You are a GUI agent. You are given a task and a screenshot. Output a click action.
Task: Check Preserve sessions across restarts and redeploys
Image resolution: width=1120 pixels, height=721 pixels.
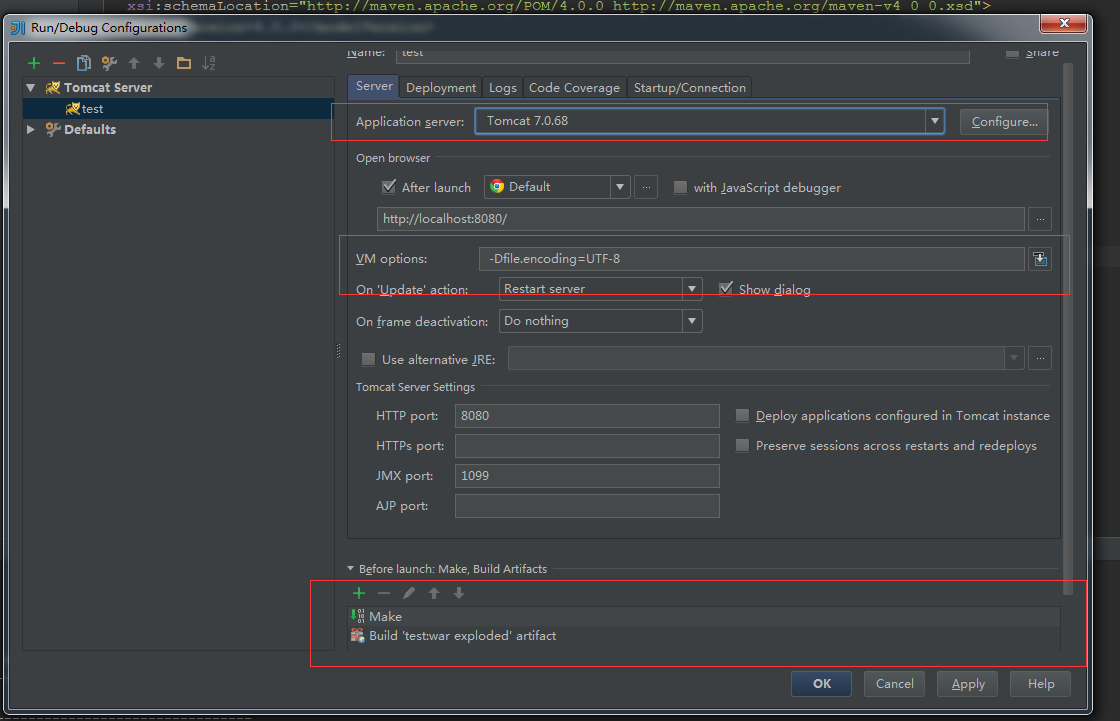coord(742,445)
